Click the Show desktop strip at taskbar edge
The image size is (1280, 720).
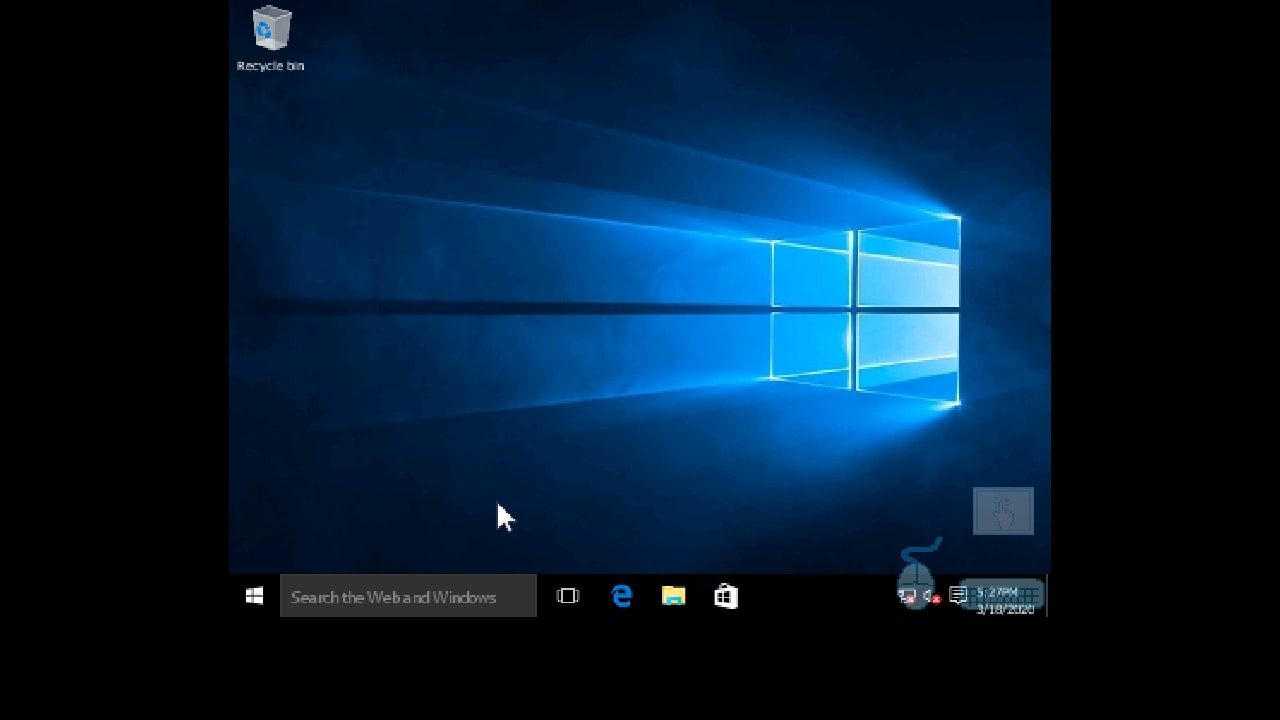(x=1046, y=596)
